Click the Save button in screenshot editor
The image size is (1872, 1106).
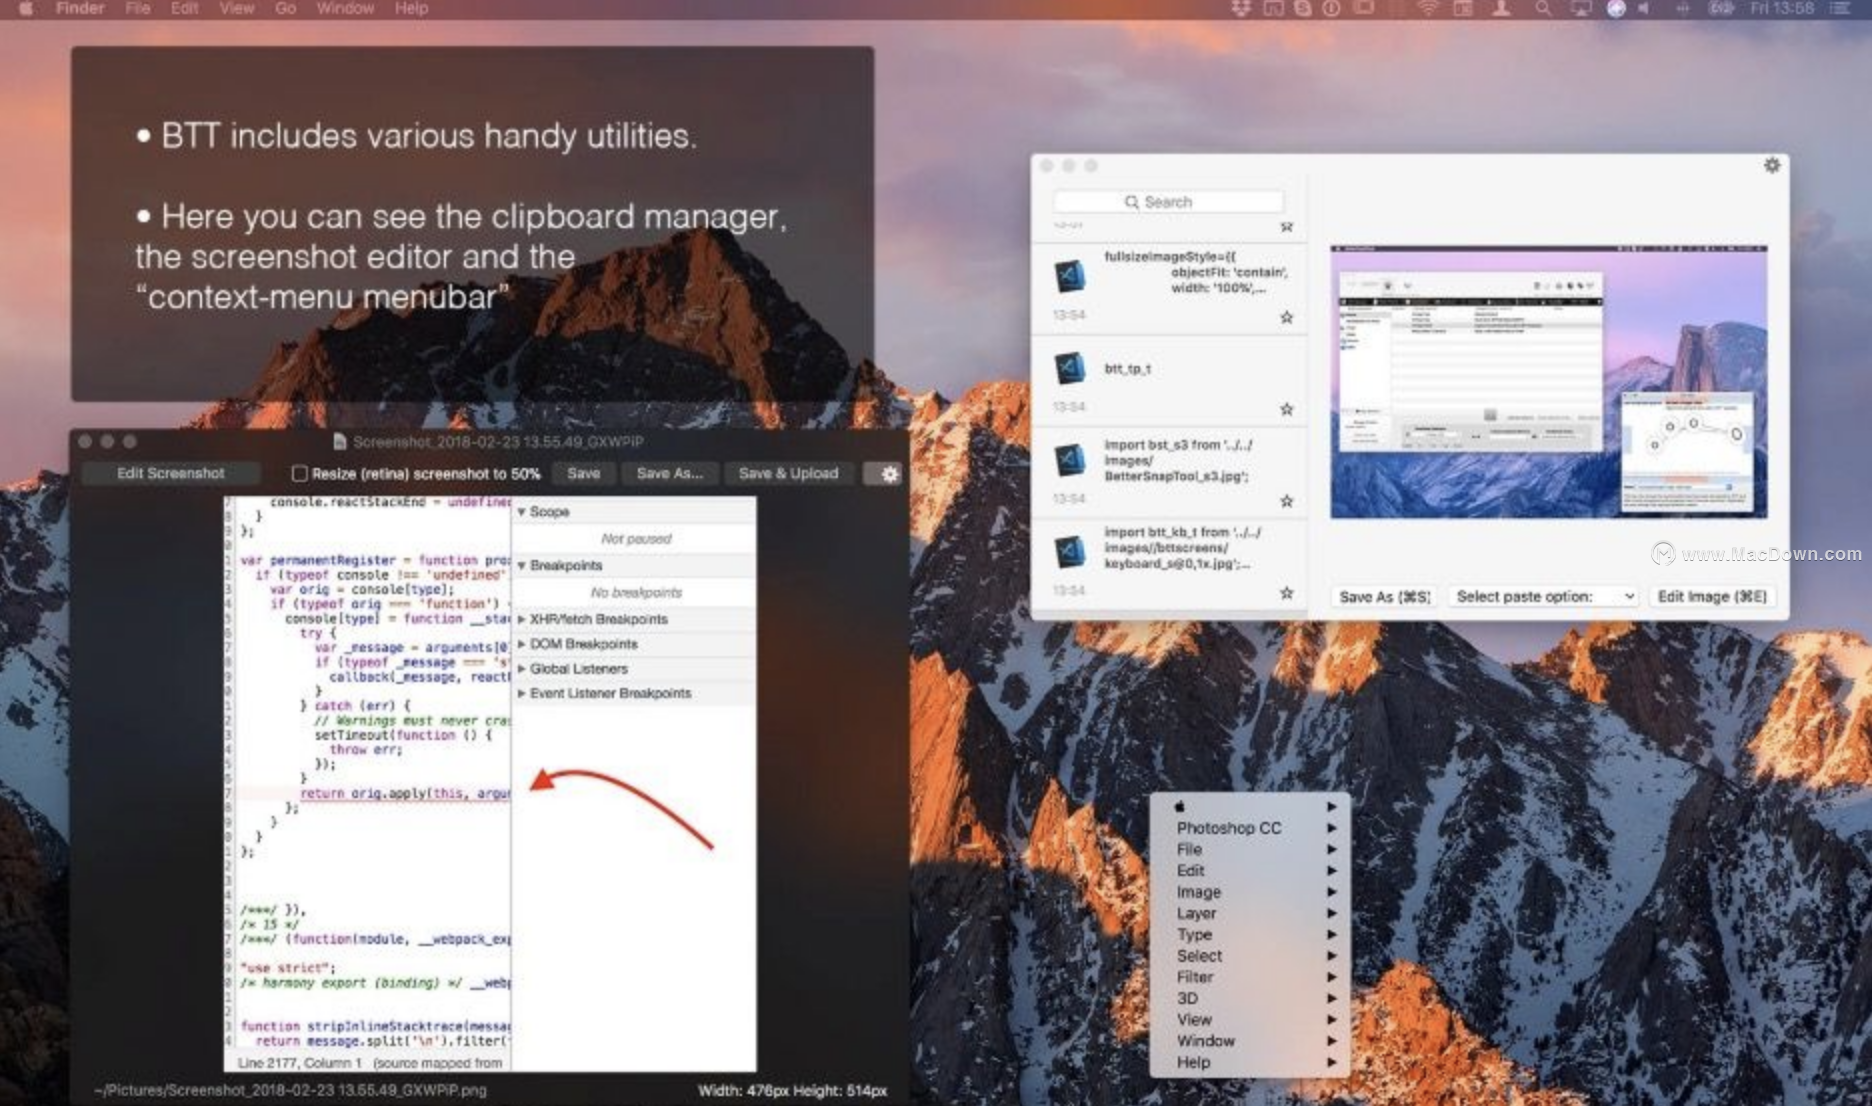583,473
